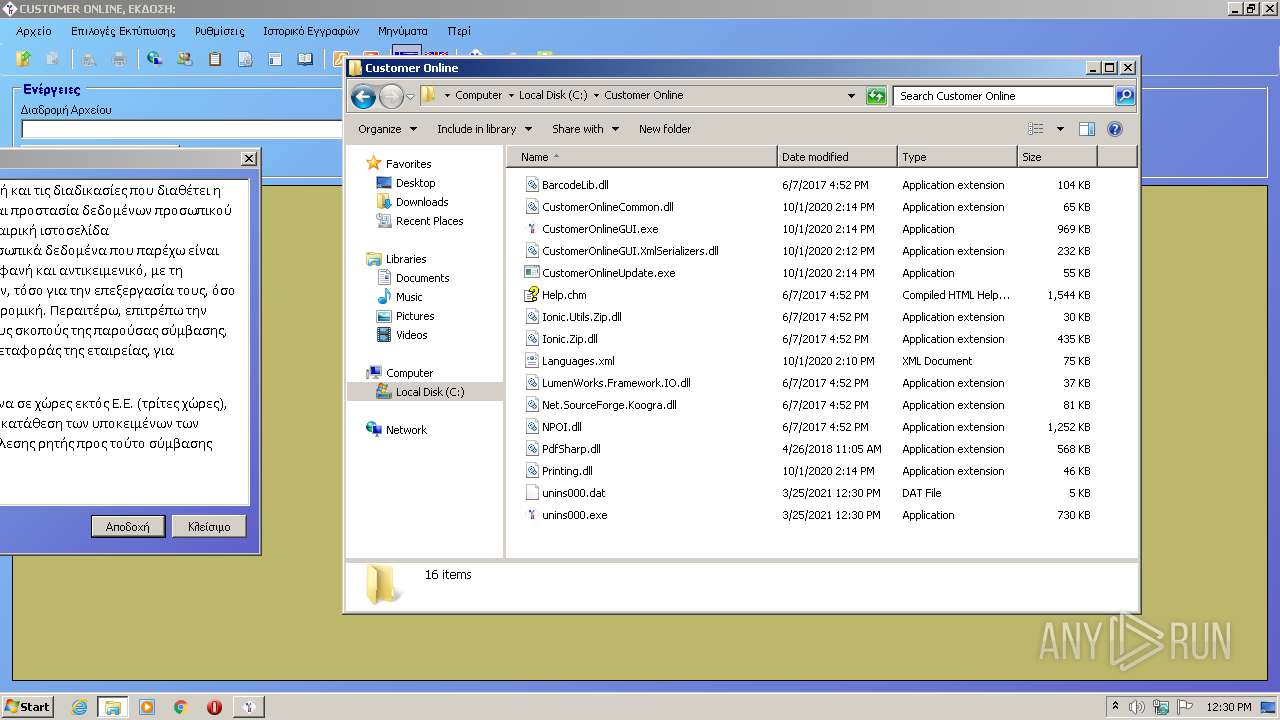The height and width of the screenshot is (720, 1280).
Task: Click the Αποδοχή button
Action: tap(128, 527)
